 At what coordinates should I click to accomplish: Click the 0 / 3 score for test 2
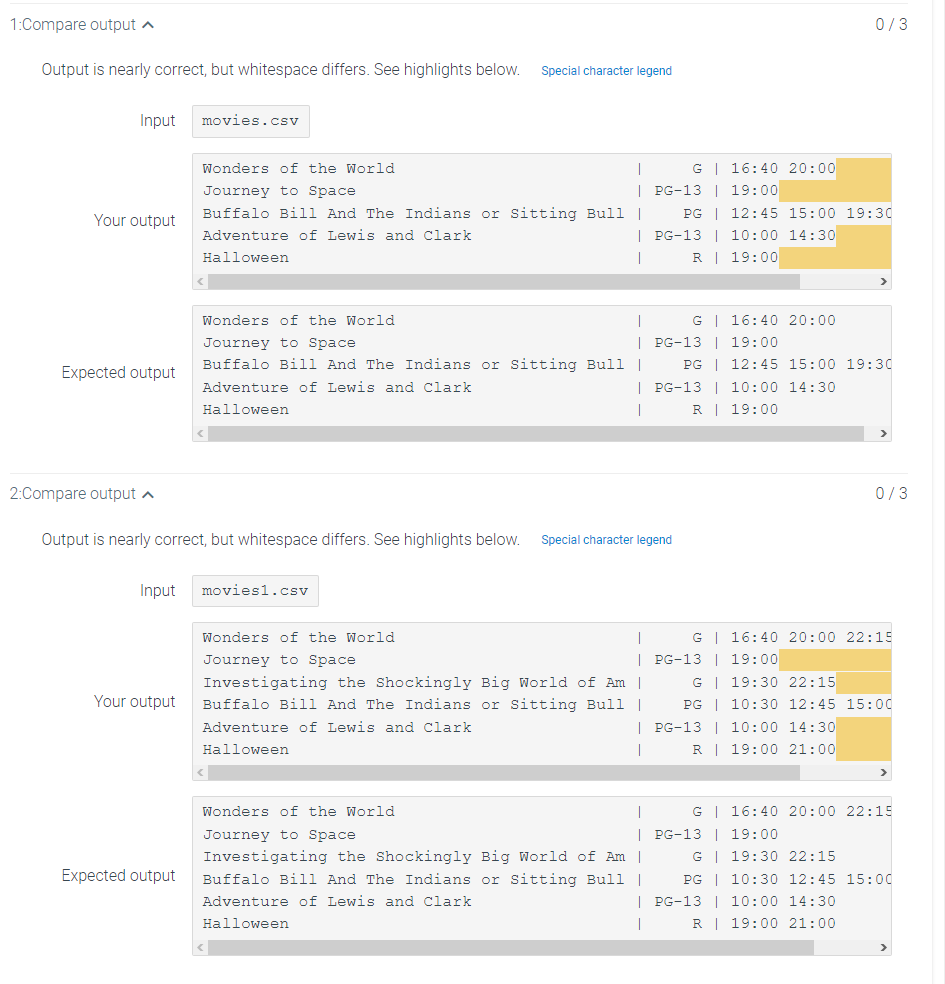(x=890, y=493)
